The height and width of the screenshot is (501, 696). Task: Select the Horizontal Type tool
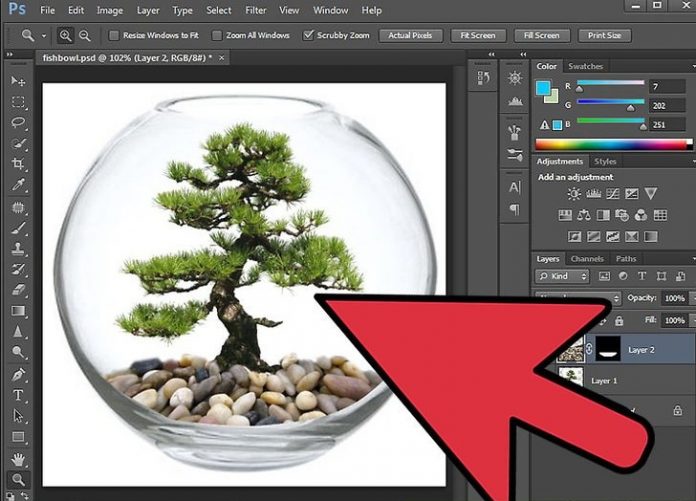(18, 395)
